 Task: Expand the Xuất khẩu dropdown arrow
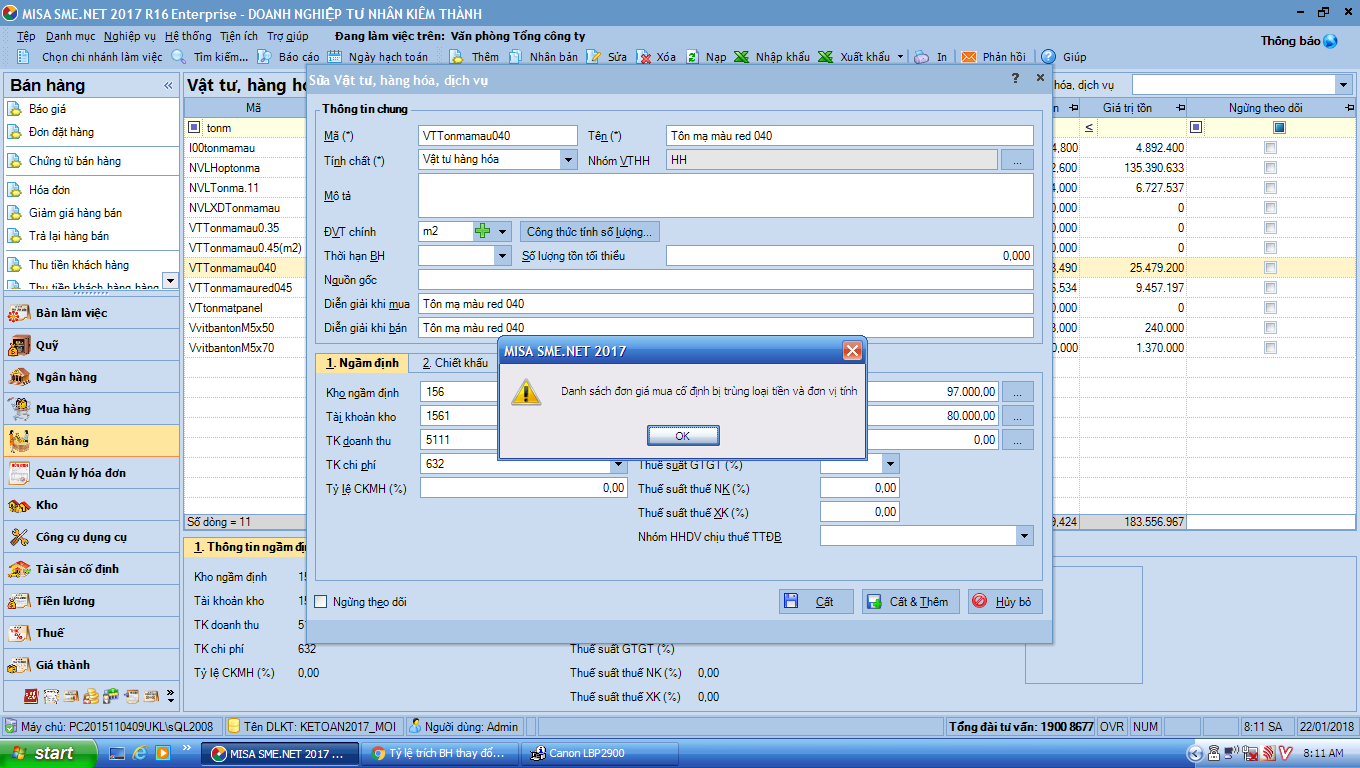click(900, 57)
